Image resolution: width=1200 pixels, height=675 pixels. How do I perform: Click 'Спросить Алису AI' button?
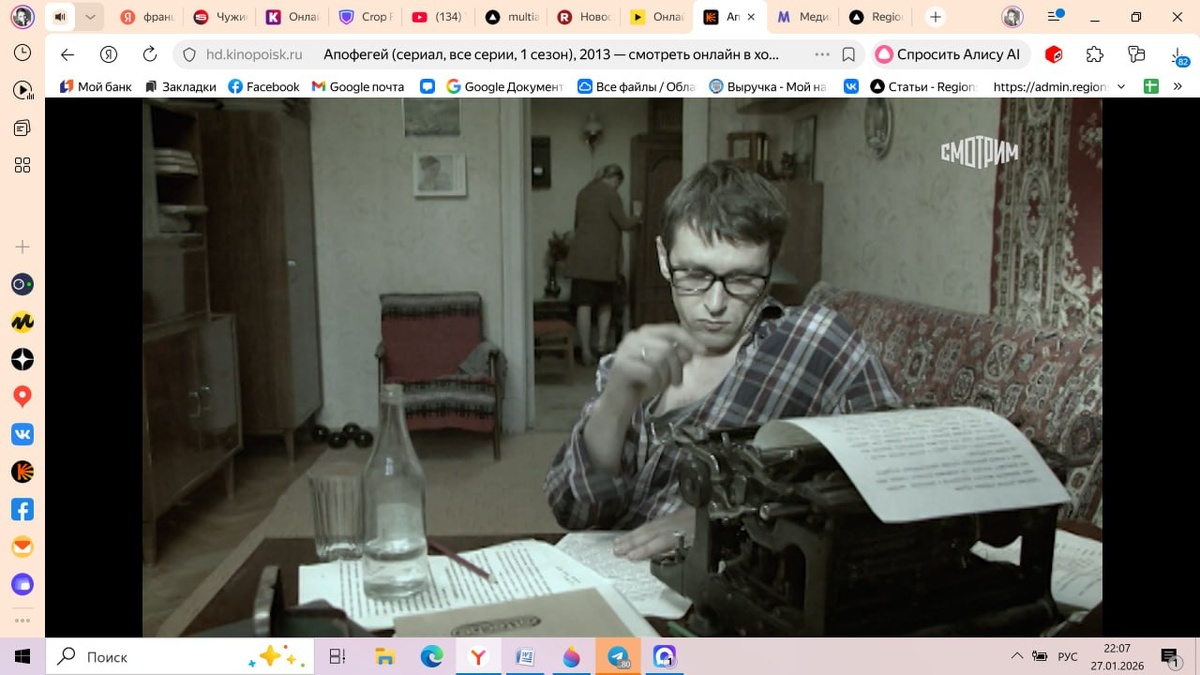tap(948, 55)
